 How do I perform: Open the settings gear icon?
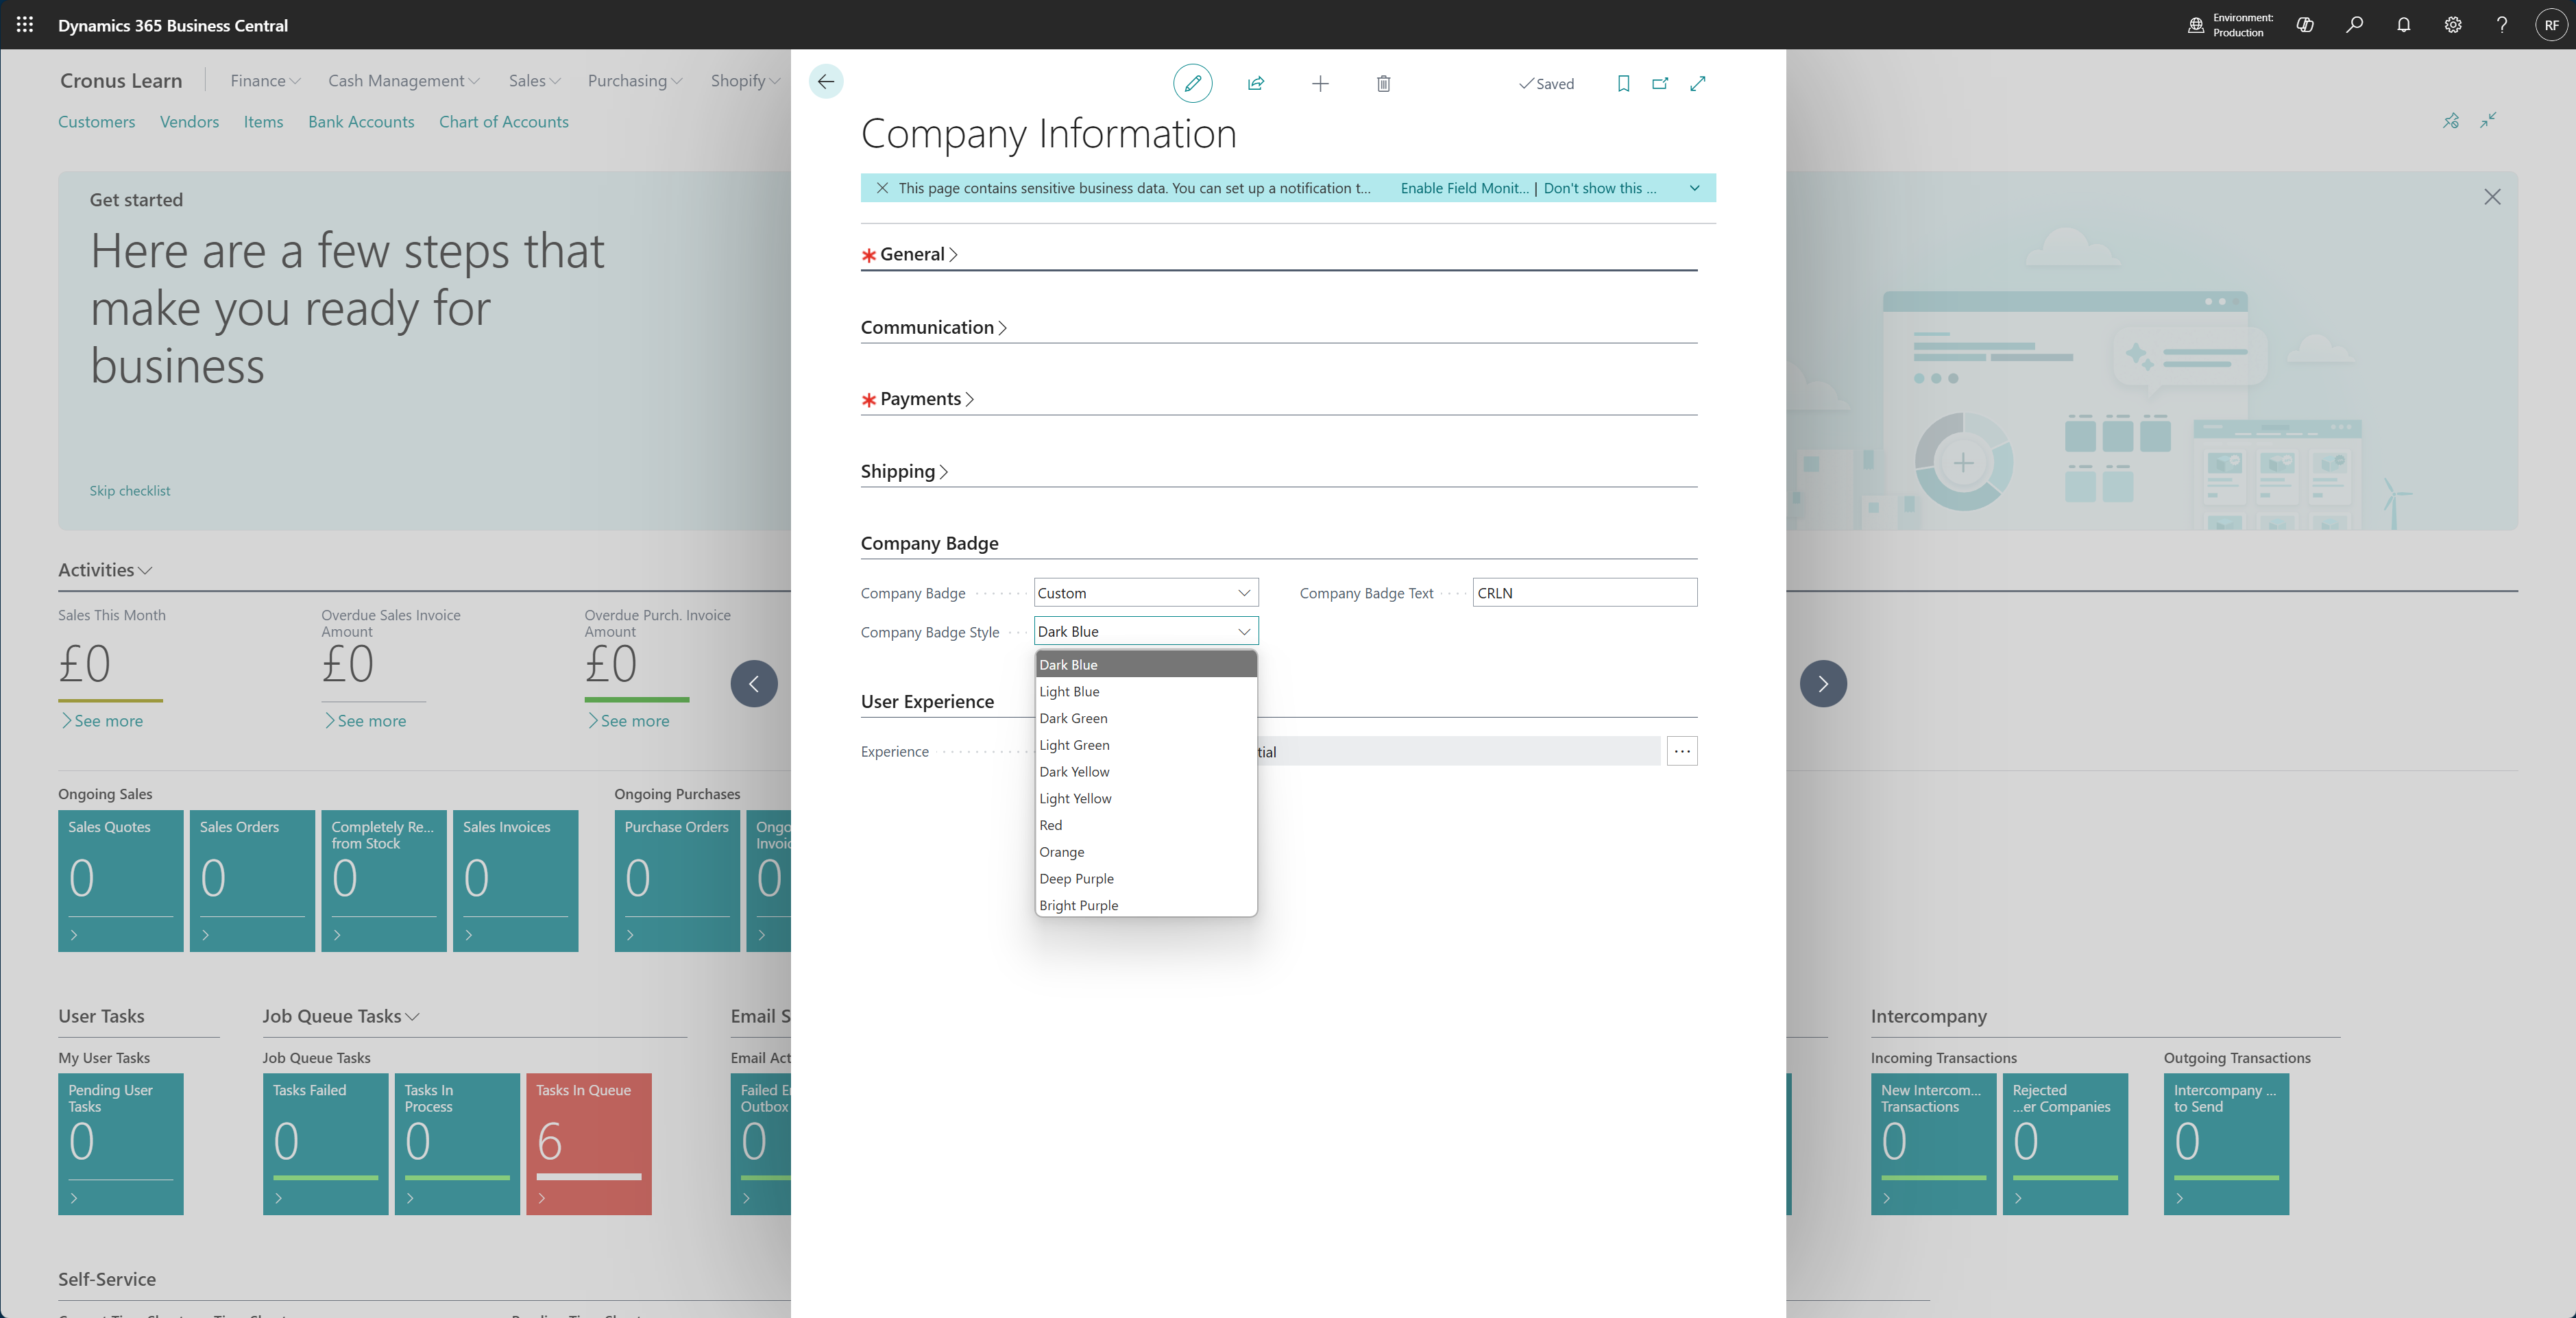click(2452, 25)
